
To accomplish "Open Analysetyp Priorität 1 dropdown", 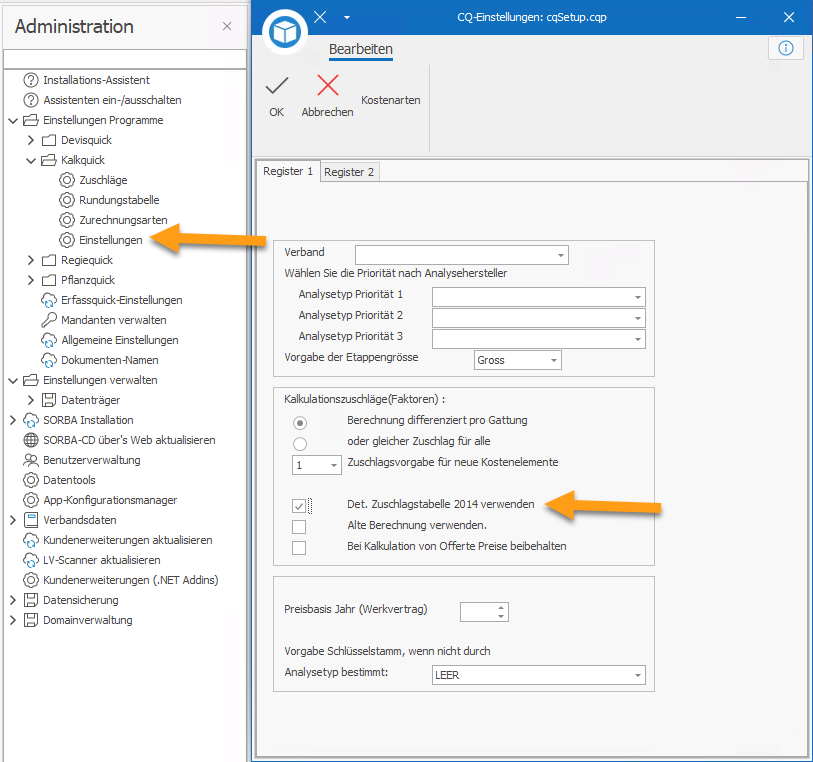I will (538, 297).
